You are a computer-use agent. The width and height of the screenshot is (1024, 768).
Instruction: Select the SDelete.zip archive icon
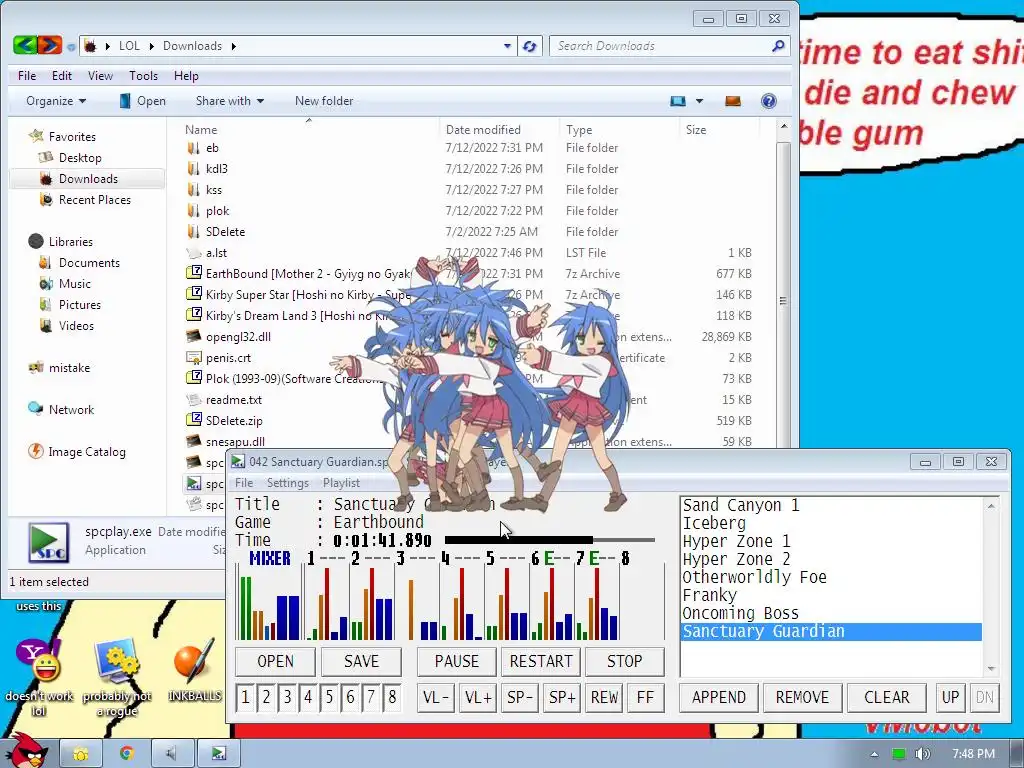click(x=193, y=421)
